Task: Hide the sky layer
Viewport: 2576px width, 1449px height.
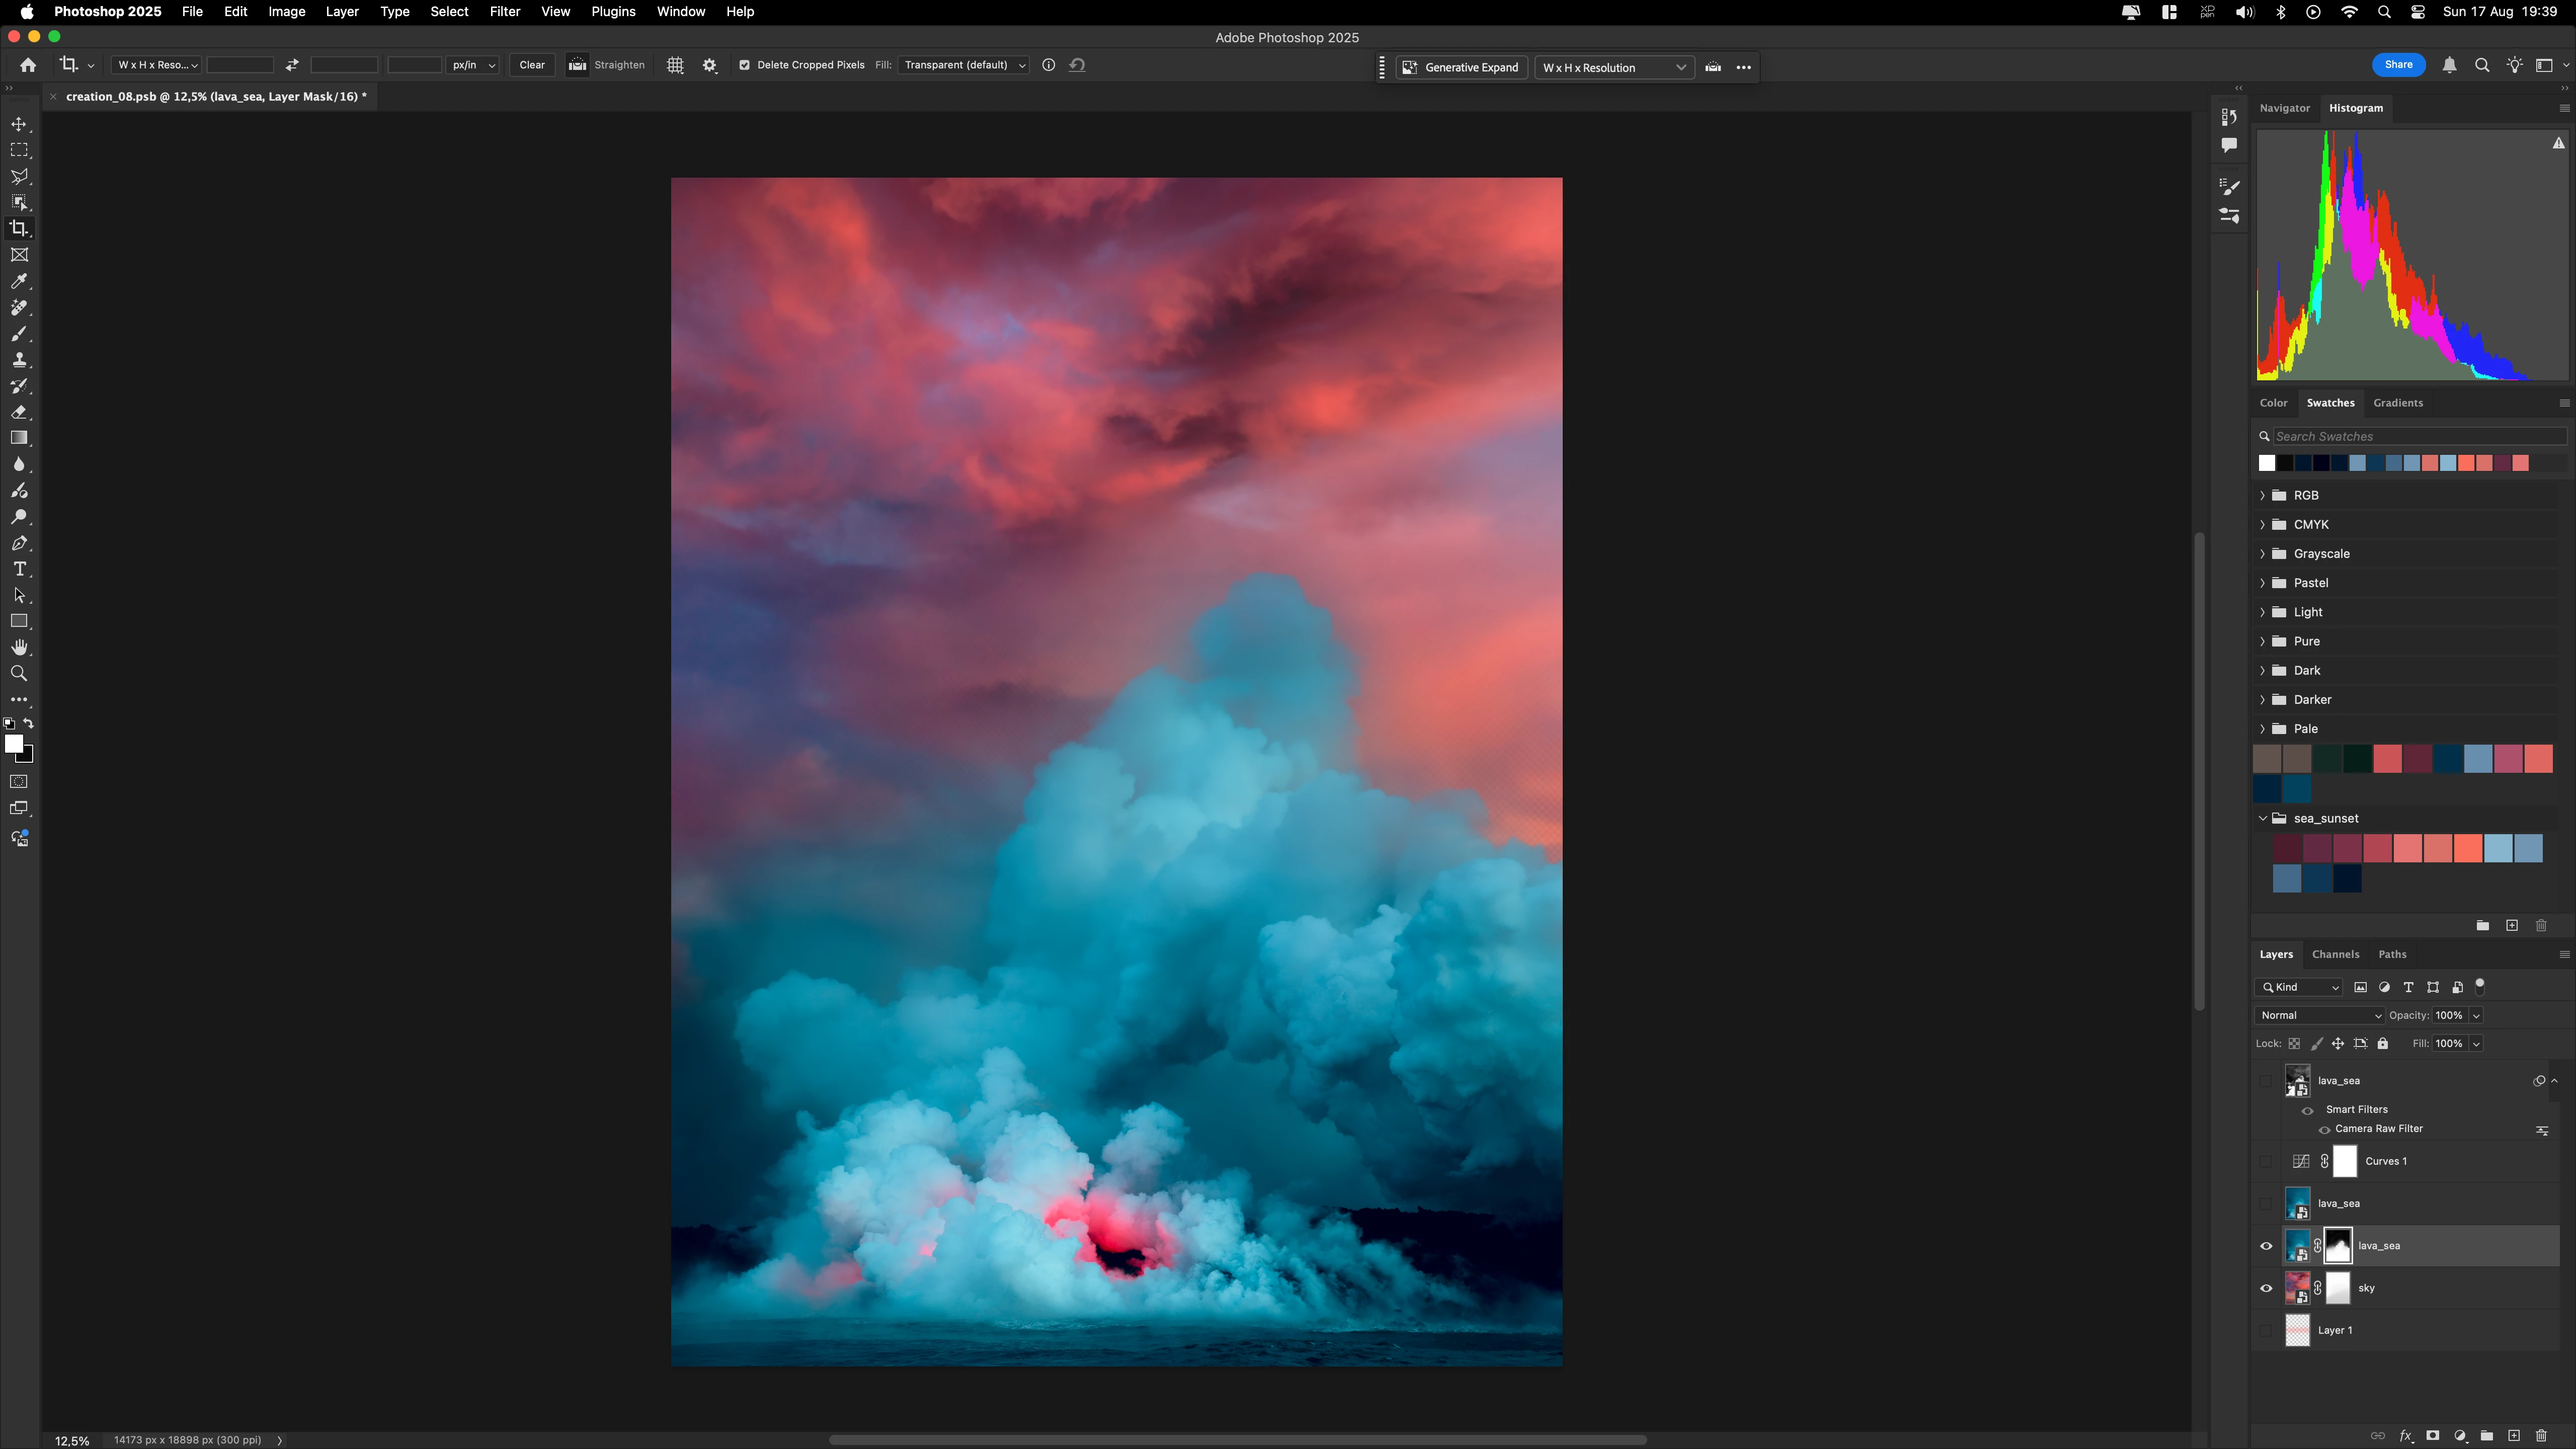Action: tap(2266, 1288)
